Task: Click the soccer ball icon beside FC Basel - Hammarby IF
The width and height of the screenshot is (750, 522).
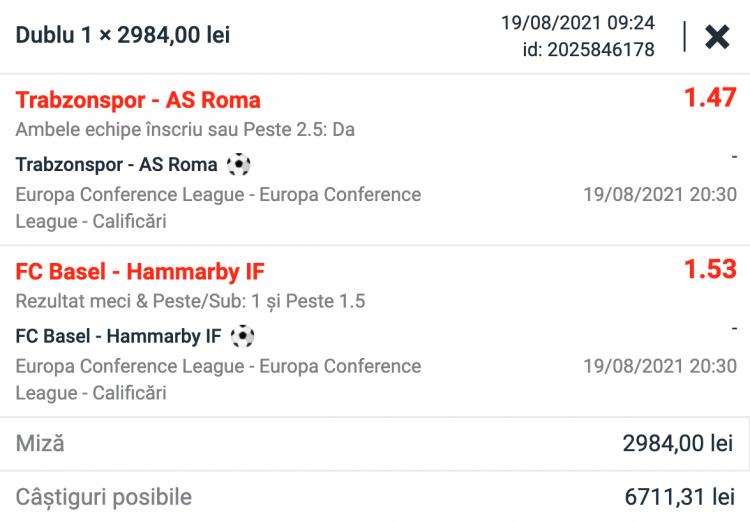Action: click(x=242, y=336)
